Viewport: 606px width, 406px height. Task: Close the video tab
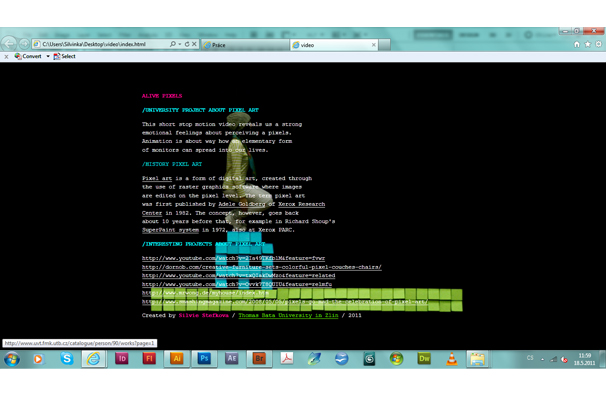click(374, 45)
